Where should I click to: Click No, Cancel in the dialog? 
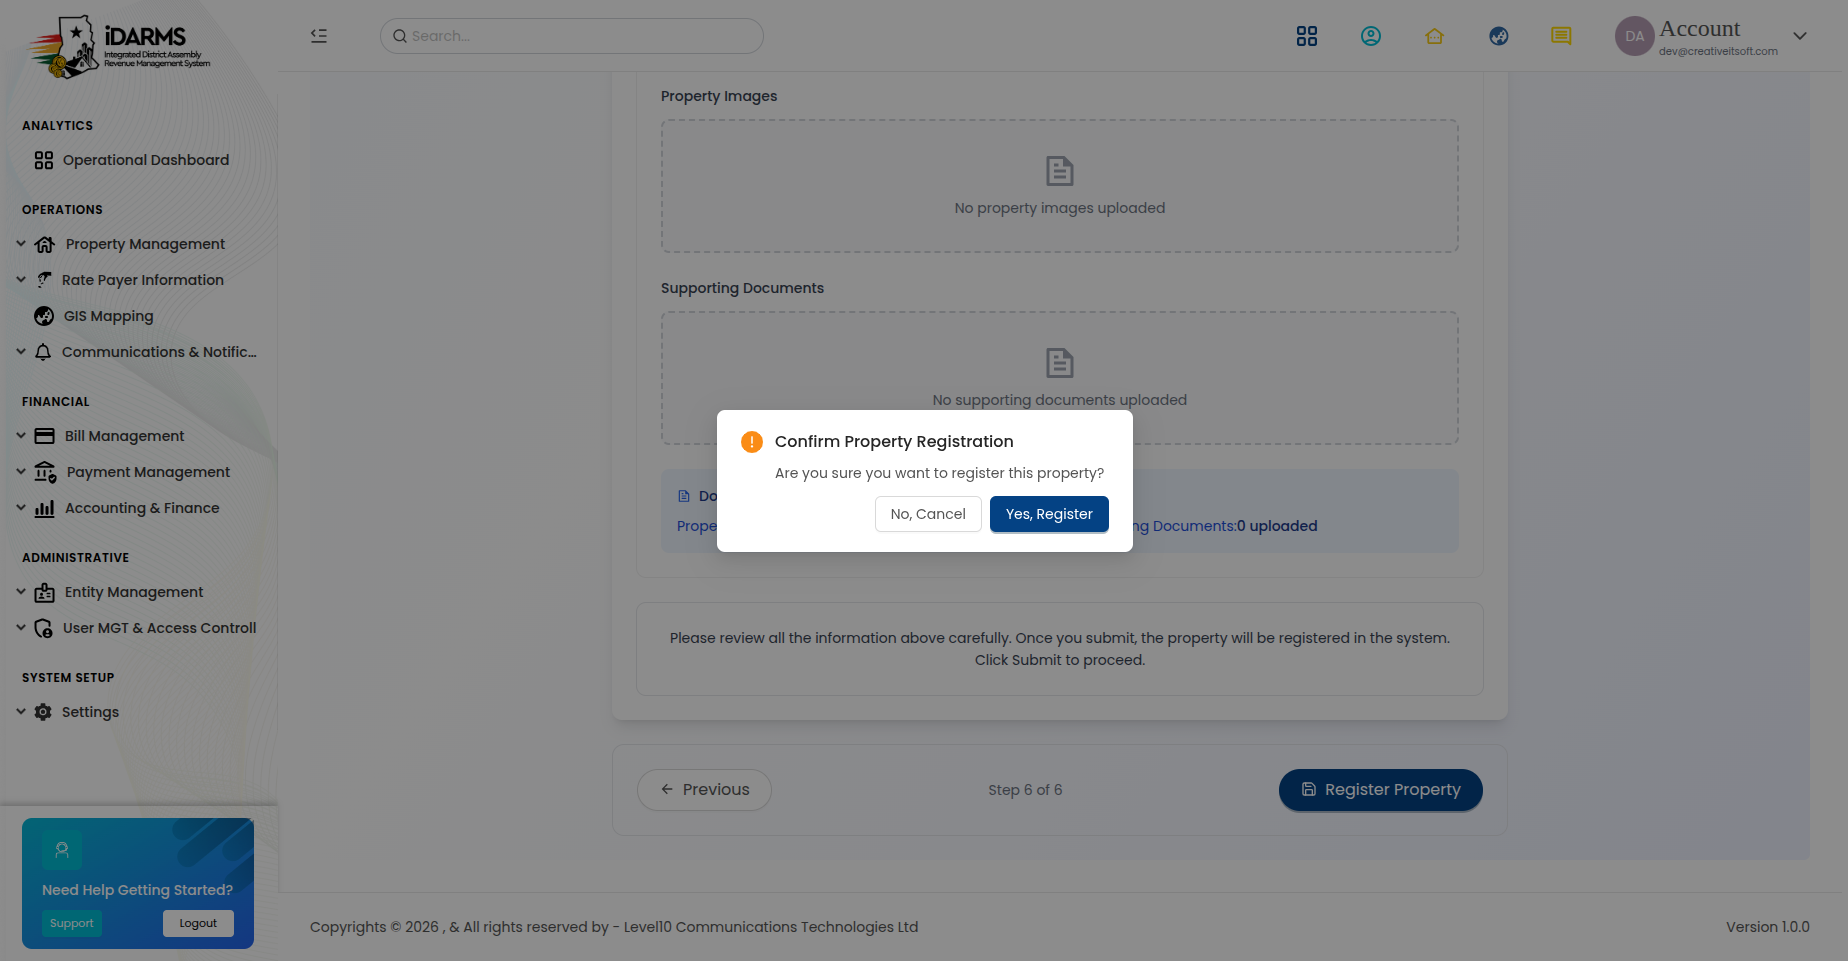pyautogui.click(x=928, y=514)
